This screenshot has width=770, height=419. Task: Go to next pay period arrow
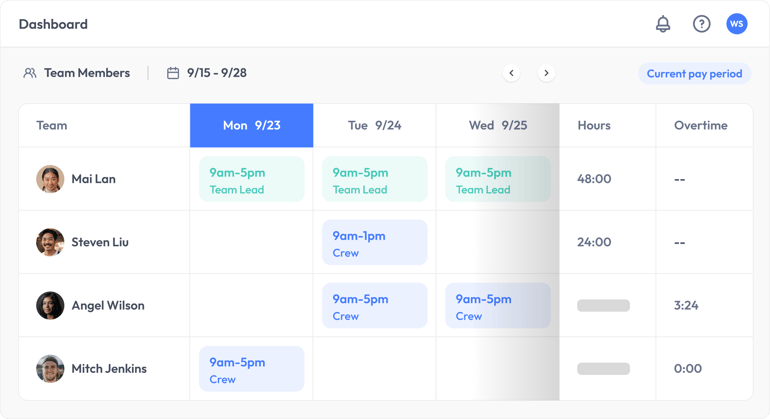click(x=546, y=73)
